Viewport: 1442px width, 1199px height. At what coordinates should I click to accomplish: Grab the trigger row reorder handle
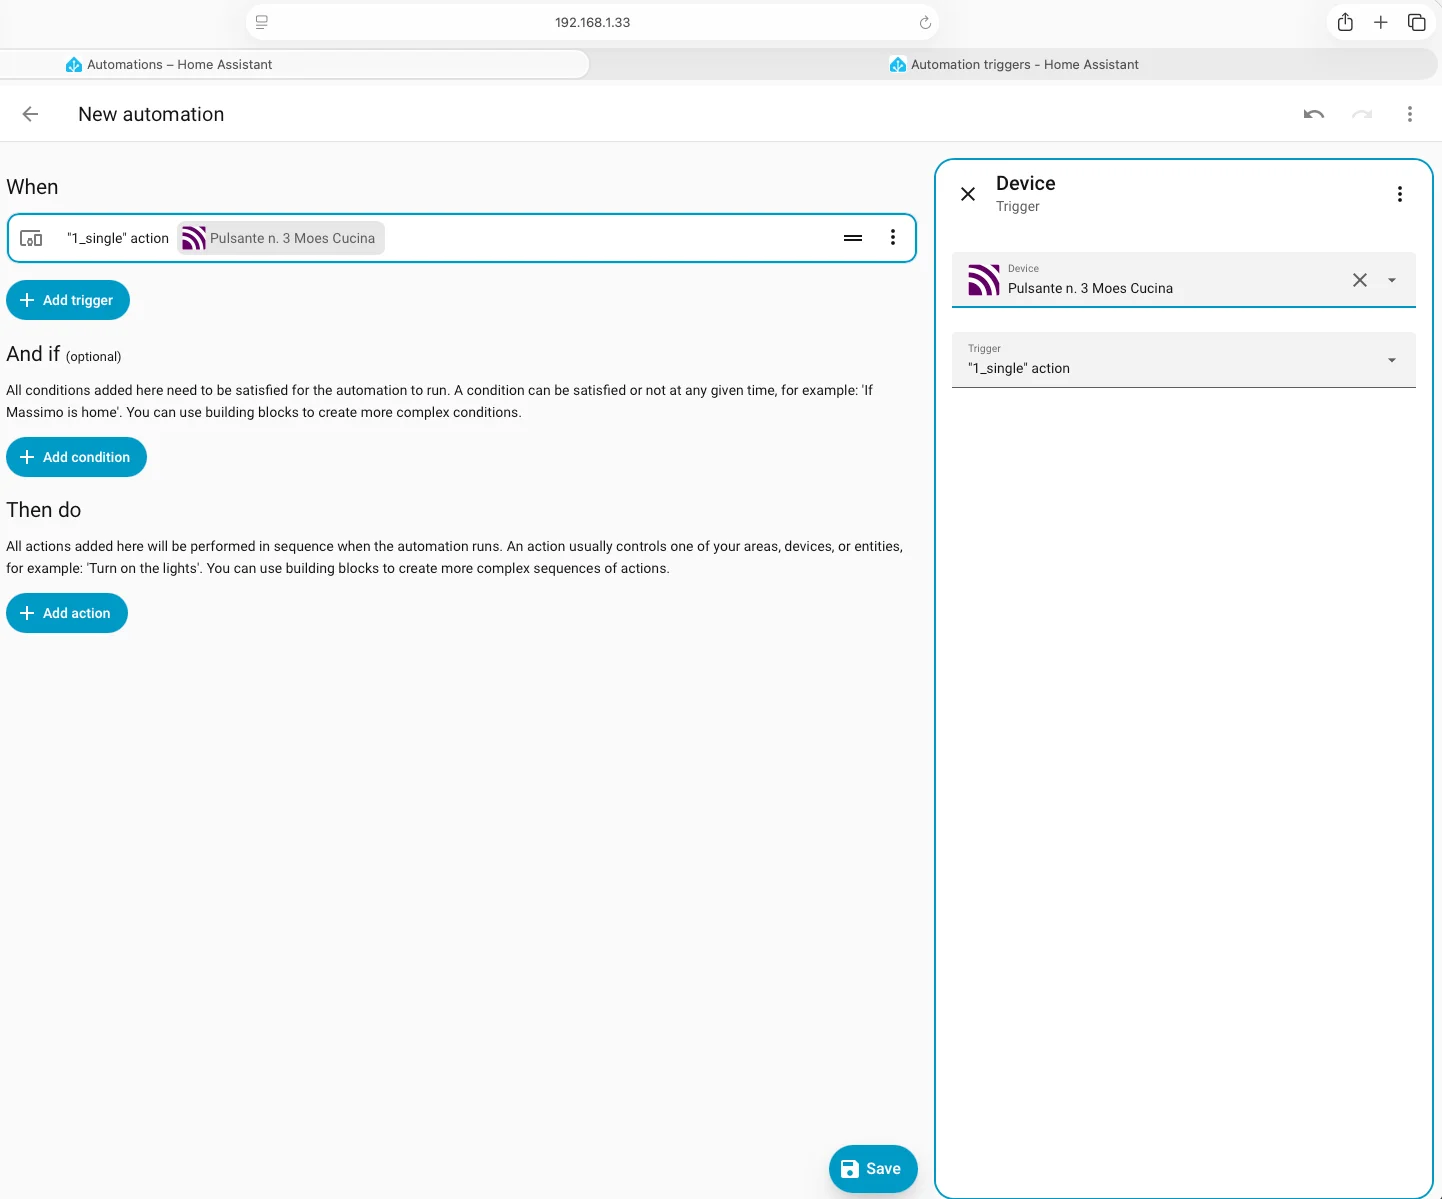[853, 238]
